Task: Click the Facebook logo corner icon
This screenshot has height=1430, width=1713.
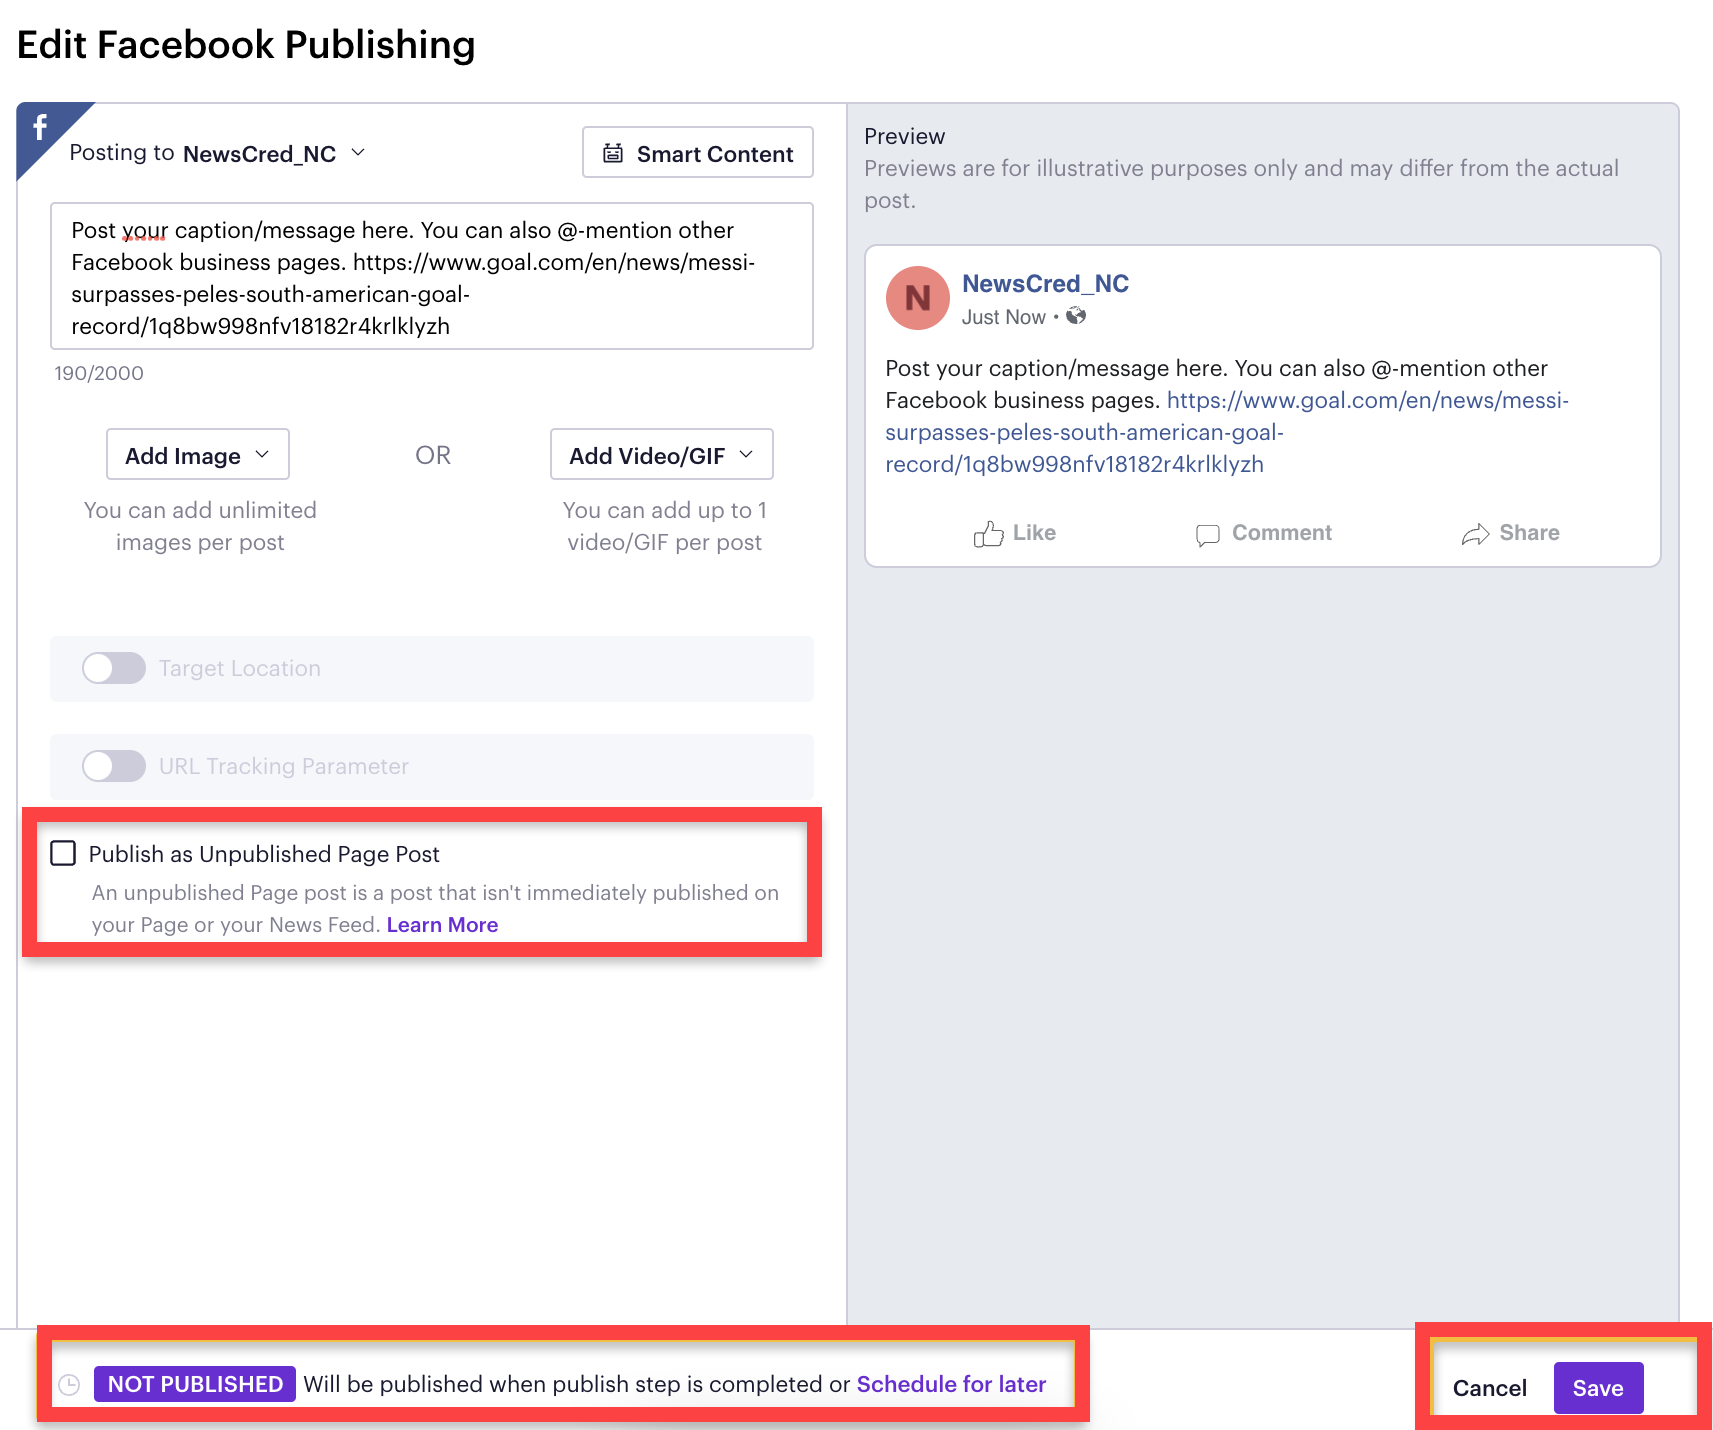Action: (40, 128)
